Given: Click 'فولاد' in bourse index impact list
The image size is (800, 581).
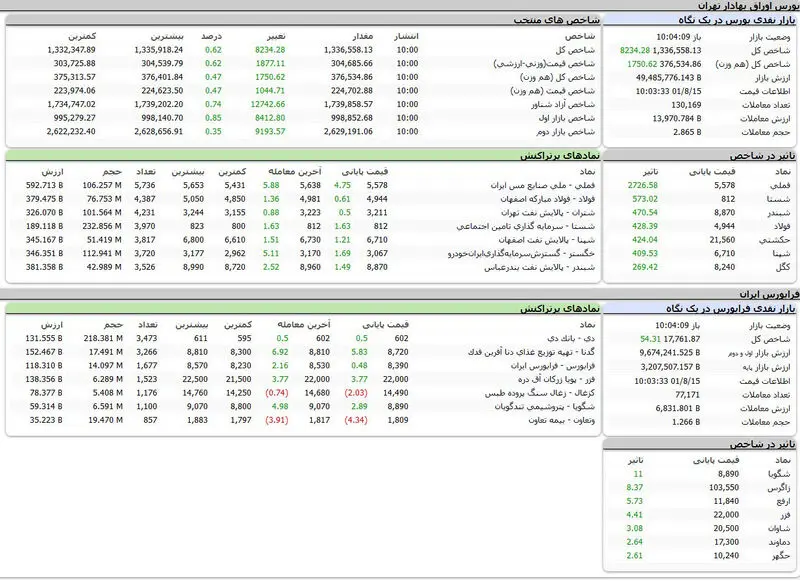Looking at the screenshot, I should (781, 226).
